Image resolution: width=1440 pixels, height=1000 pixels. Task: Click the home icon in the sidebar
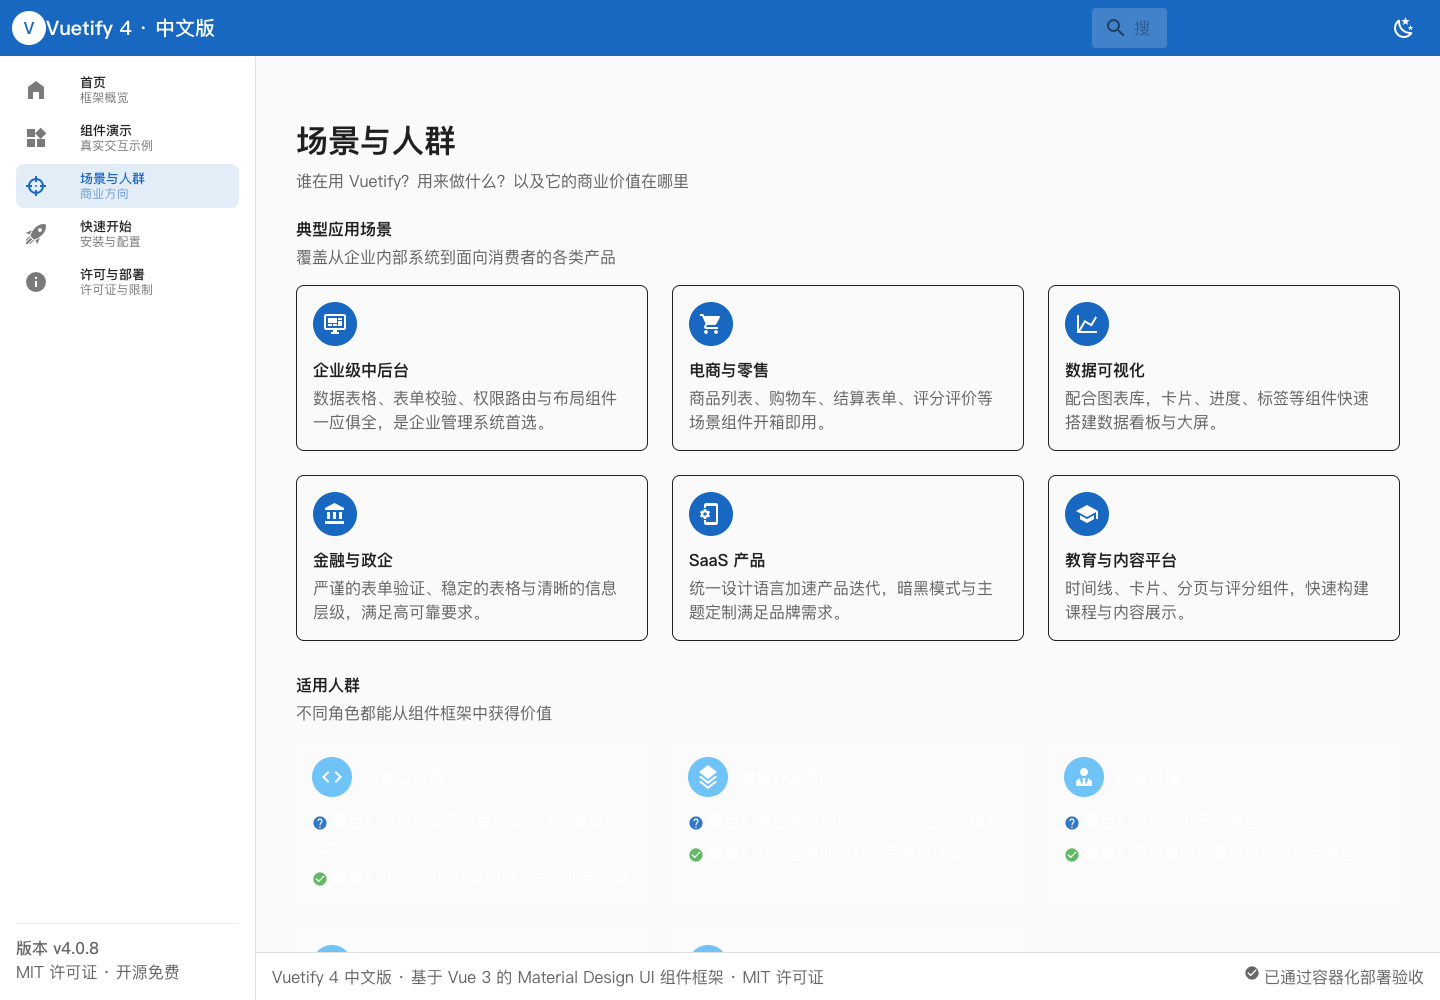[x=36, y=90]
